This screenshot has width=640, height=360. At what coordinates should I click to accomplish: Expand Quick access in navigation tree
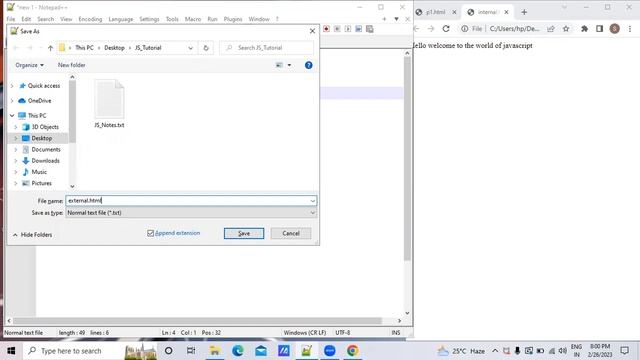coord(12,86)
